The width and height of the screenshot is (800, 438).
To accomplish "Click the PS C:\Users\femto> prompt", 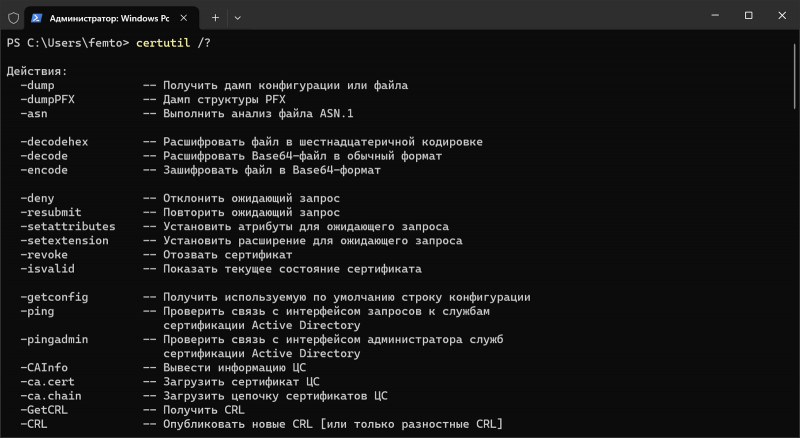I will coord(68,43).
